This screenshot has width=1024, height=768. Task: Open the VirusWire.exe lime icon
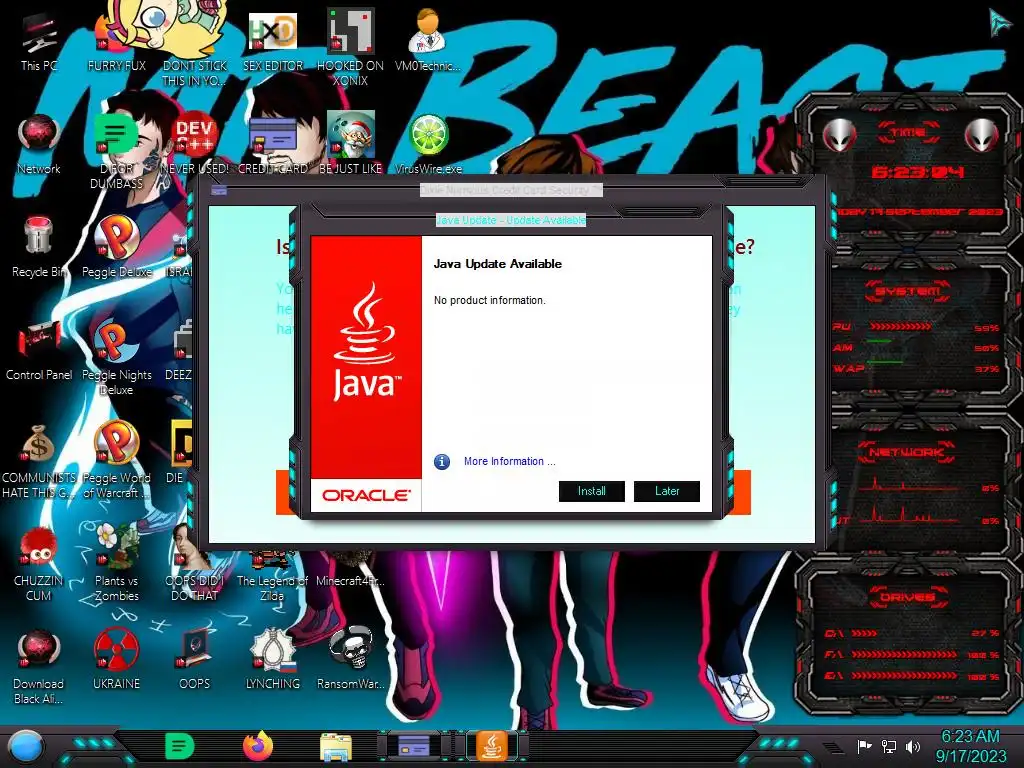point(428,145)
